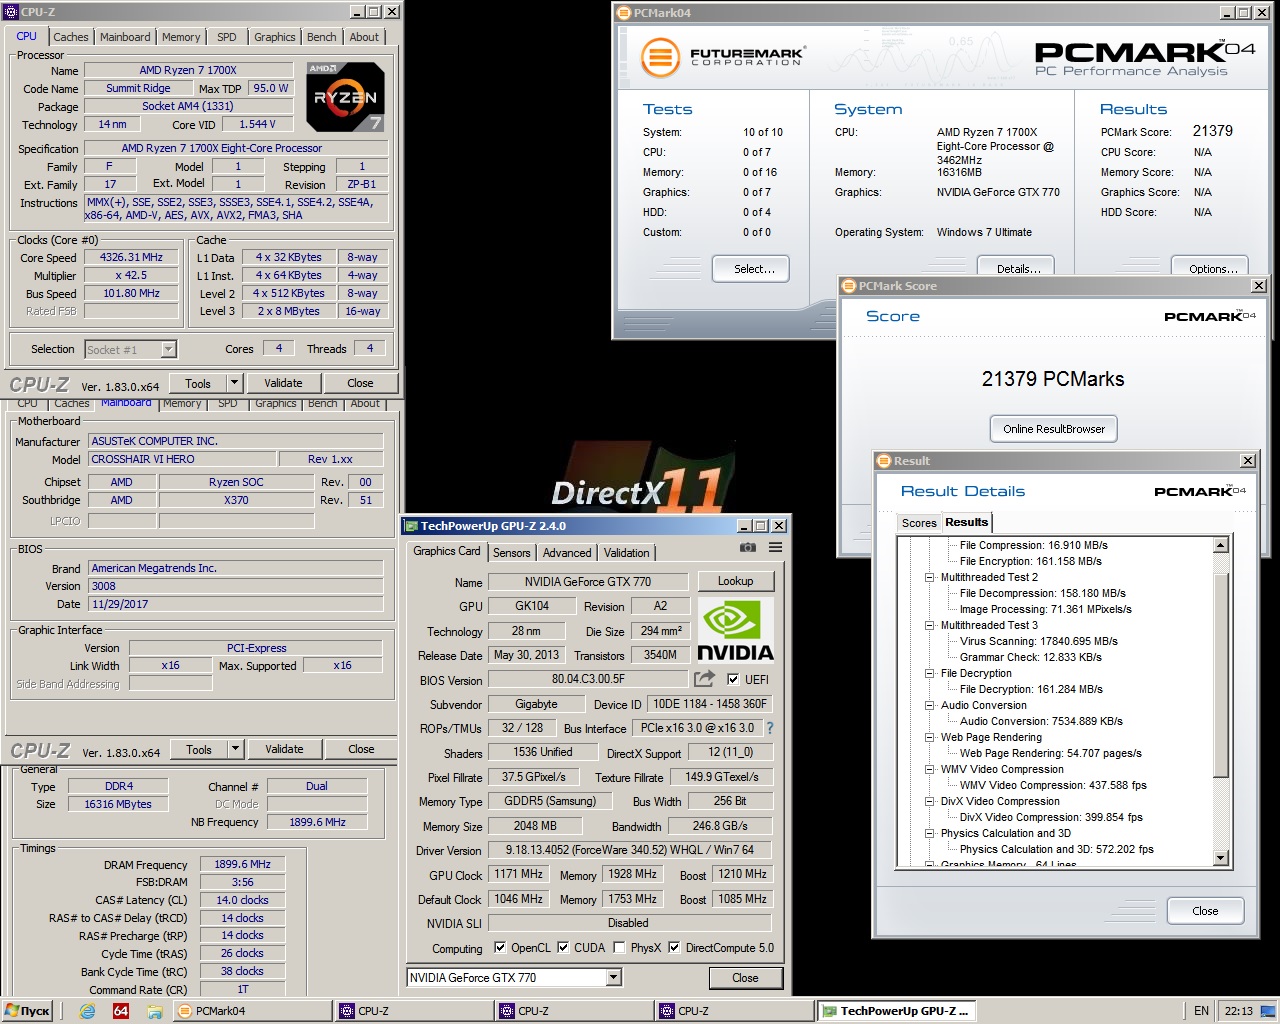Click the Close button in GPU-Z

click(745, 978)
